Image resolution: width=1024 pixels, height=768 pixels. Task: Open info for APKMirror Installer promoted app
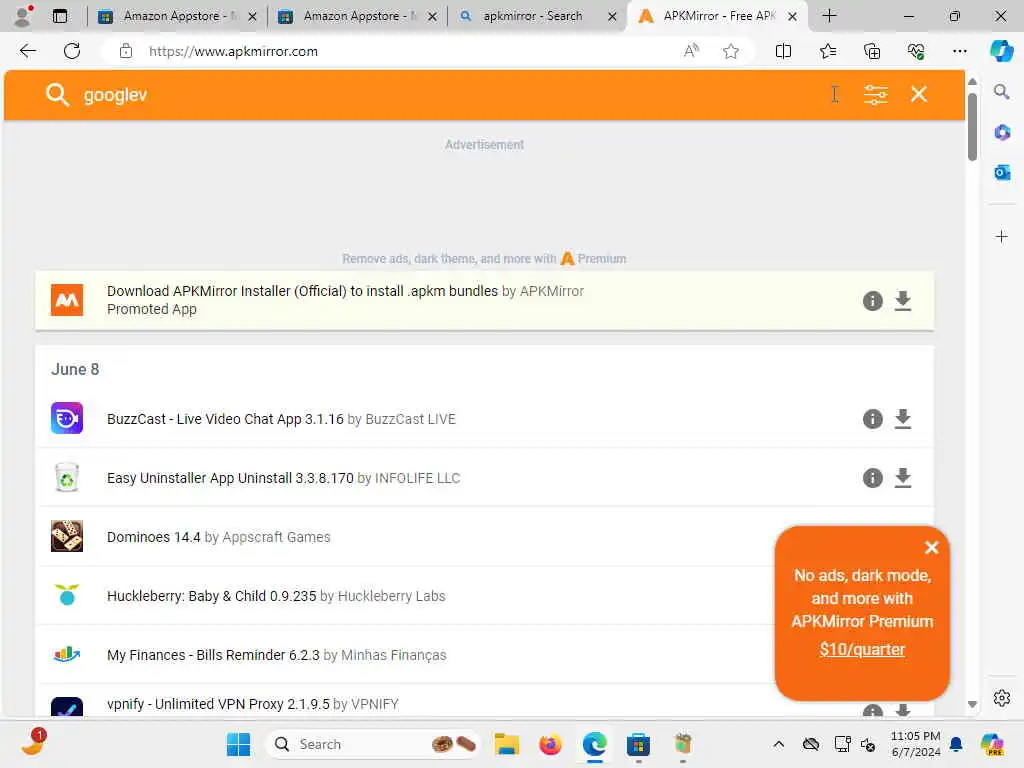coord(872,301)
